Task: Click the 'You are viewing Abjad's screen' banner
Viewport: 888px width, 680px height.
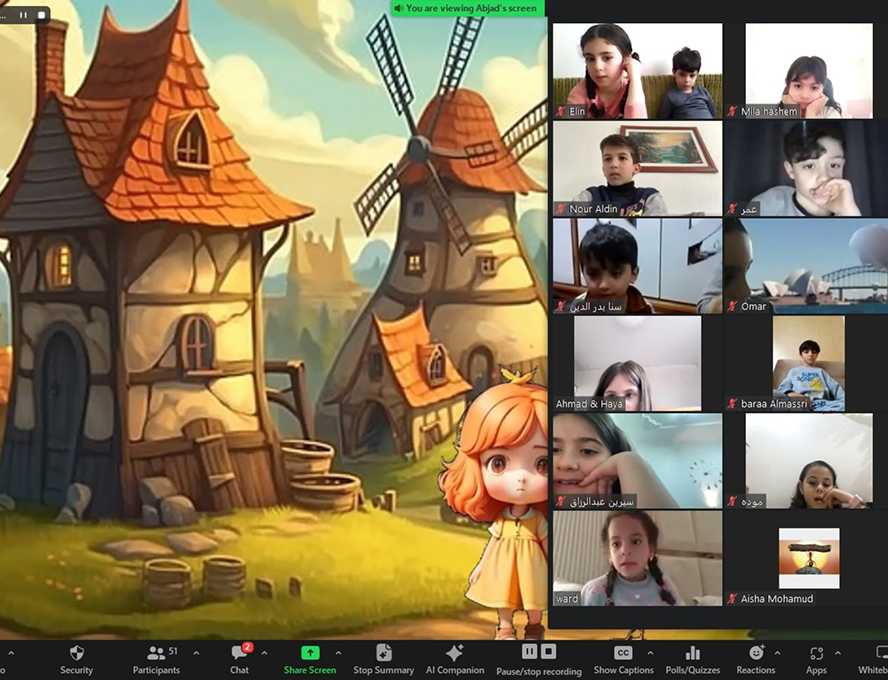Action: click(x=467, y=8)
